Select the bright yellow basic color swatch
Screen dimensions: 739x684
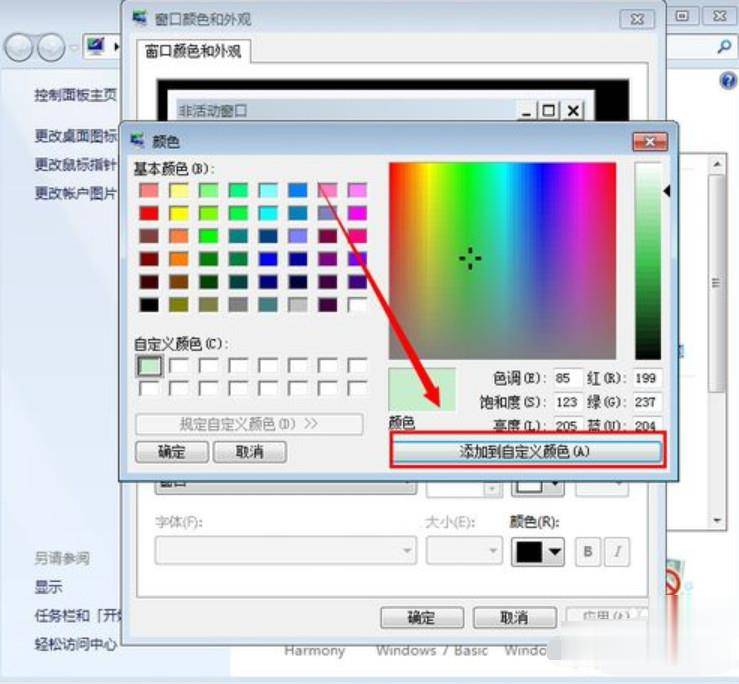point(179,213)
